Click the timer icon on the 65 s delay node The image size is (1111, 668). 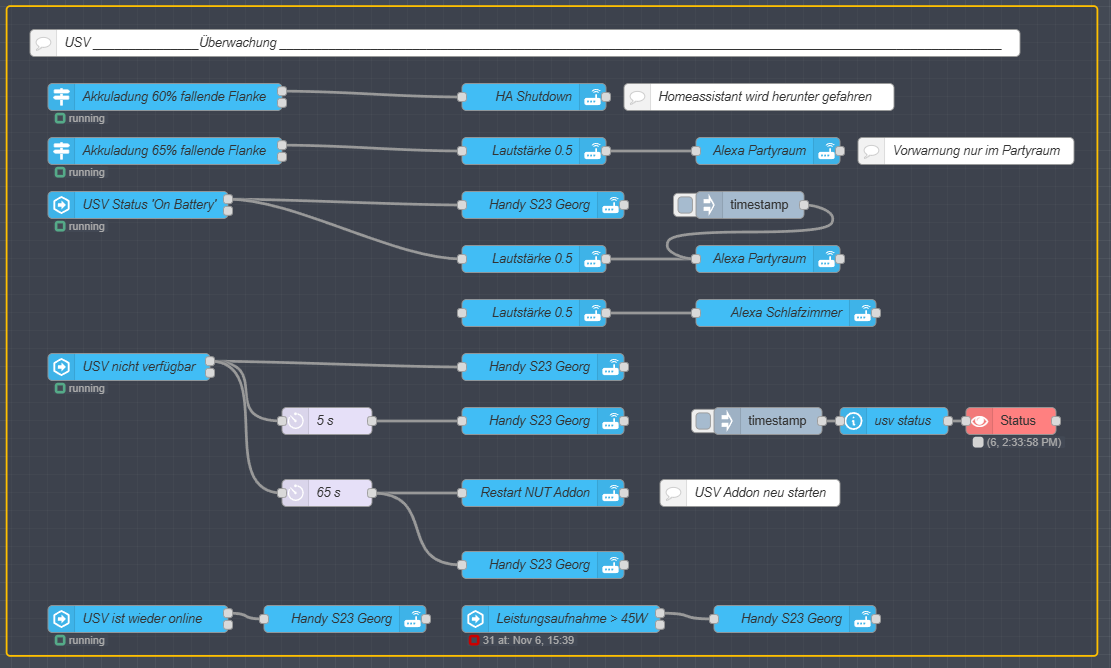[295, 493]
